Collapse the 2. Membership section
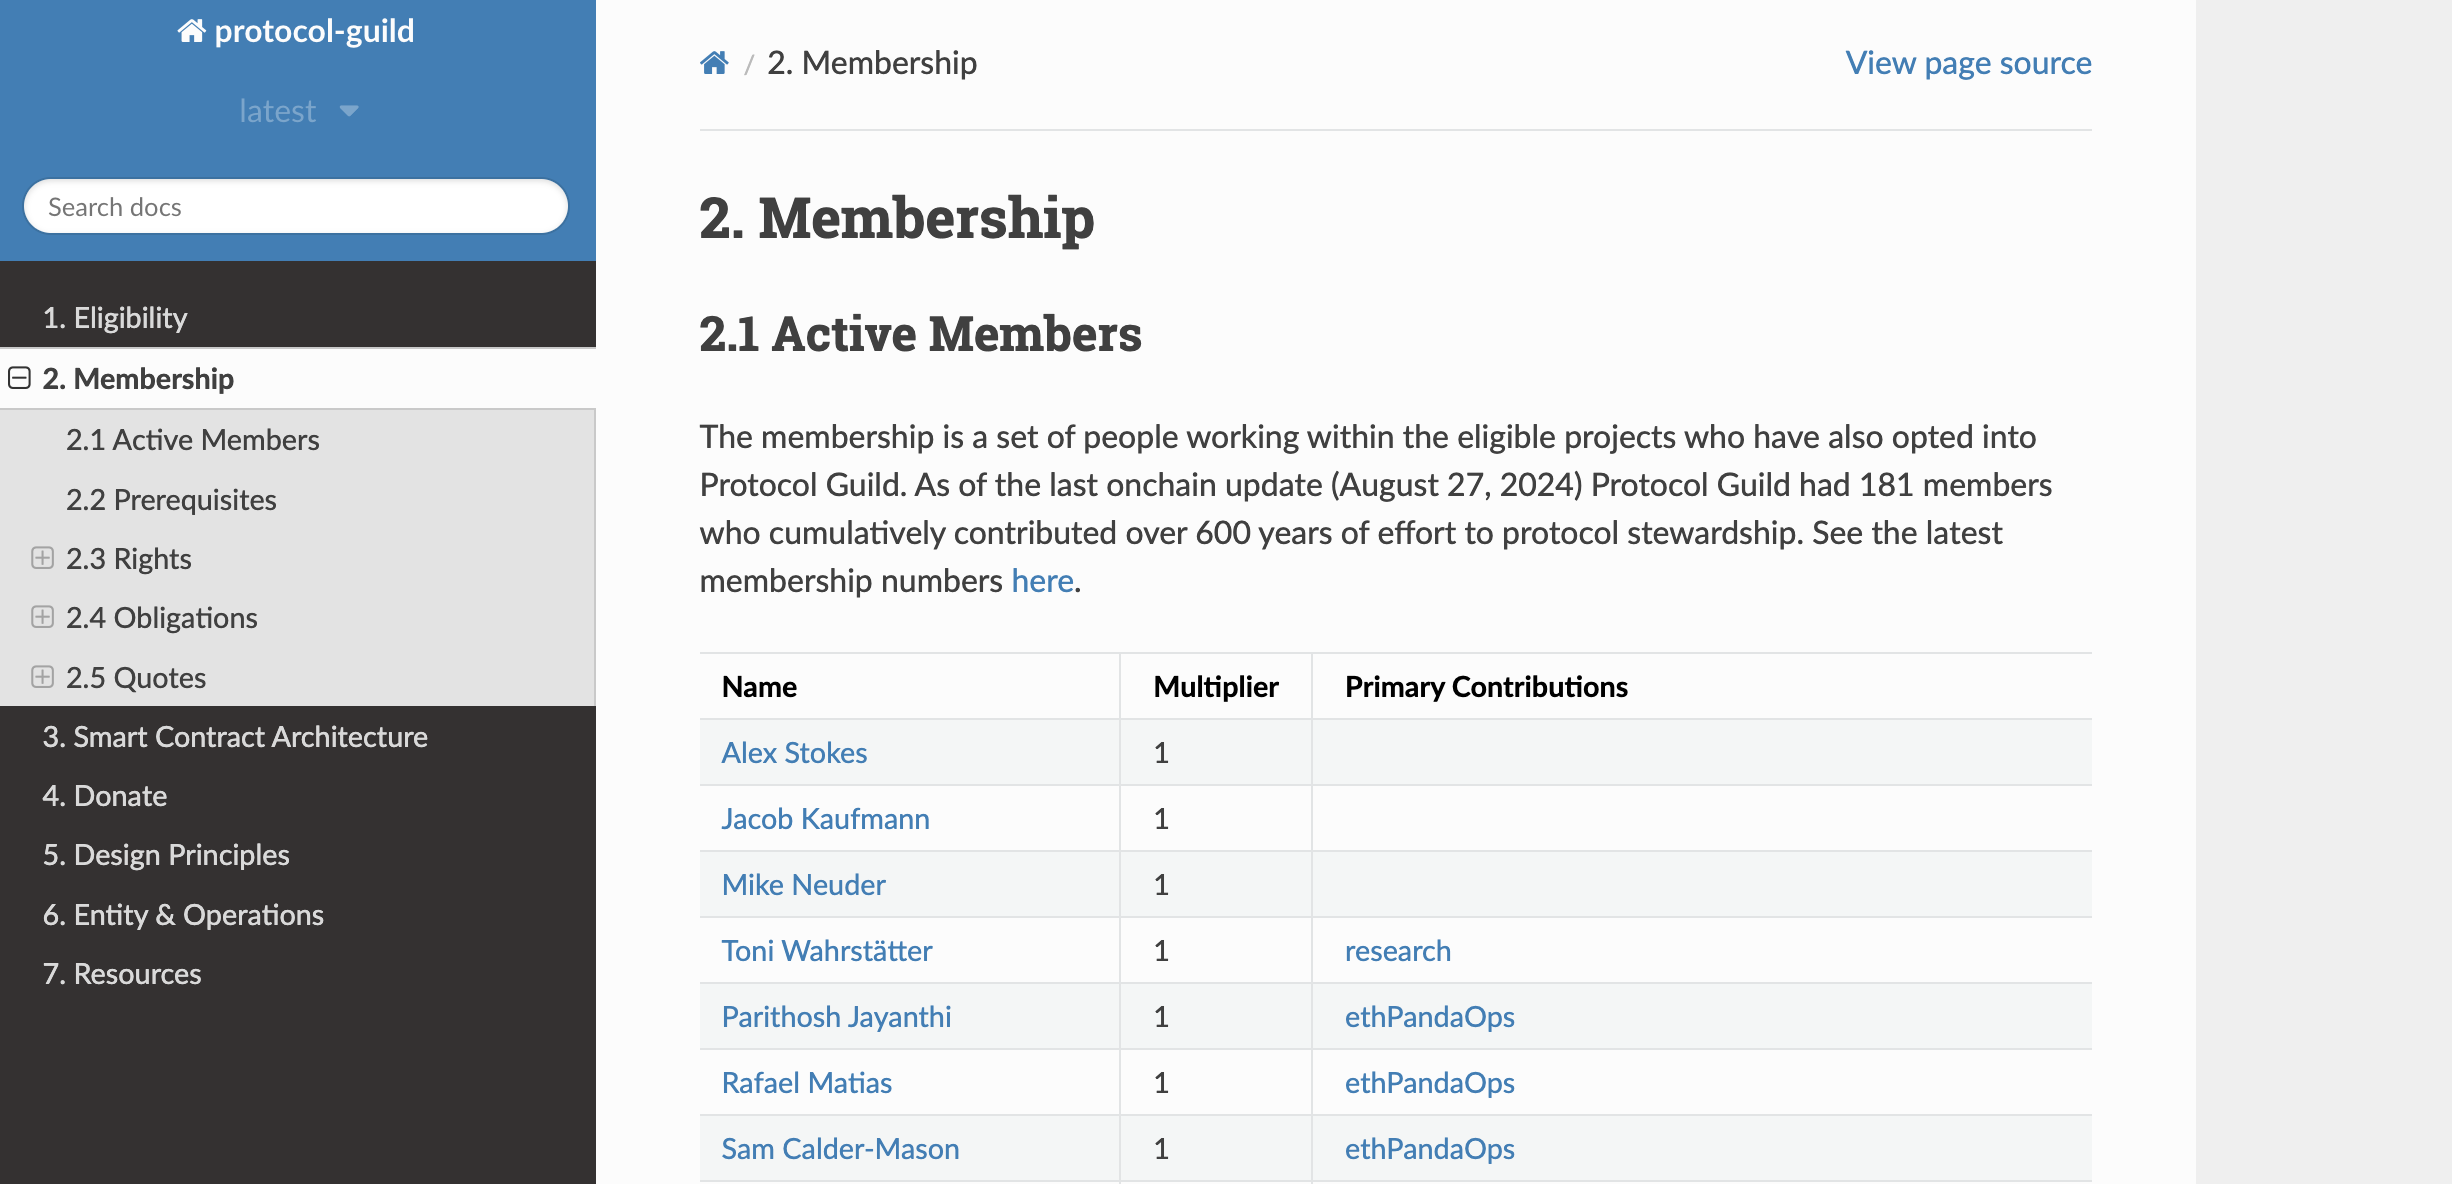Screen dimensions: 2452x1184 point(19,378)
